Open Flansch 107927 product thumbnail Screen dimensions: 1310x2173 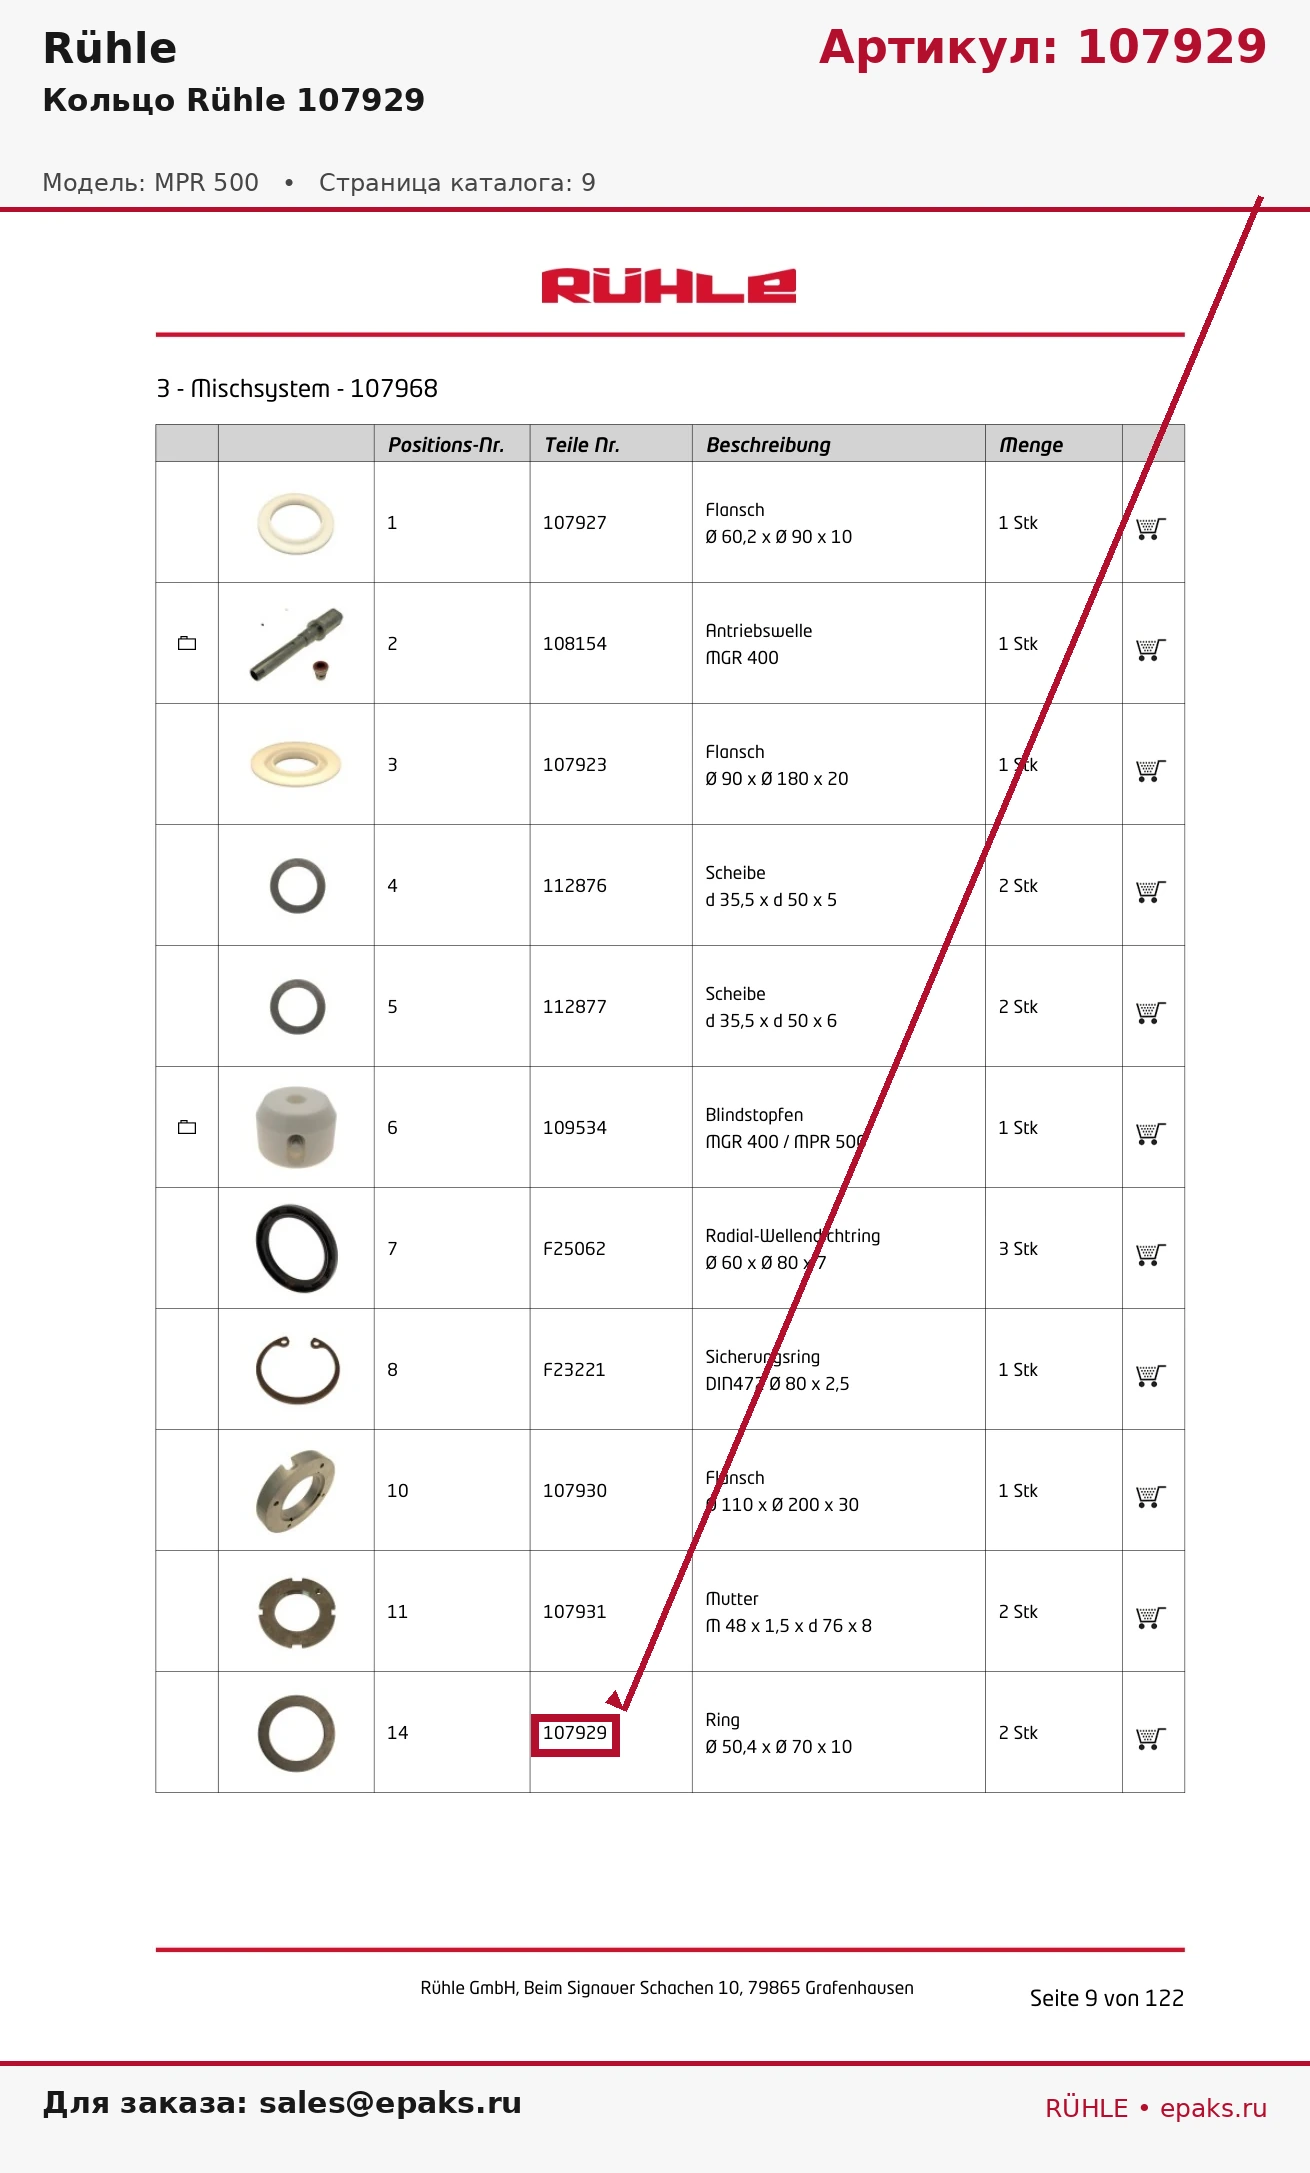click(x=296, y=523)
